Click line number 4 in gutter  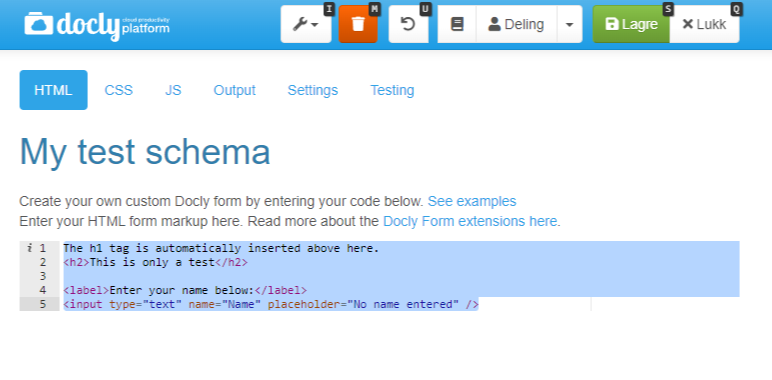42,290
